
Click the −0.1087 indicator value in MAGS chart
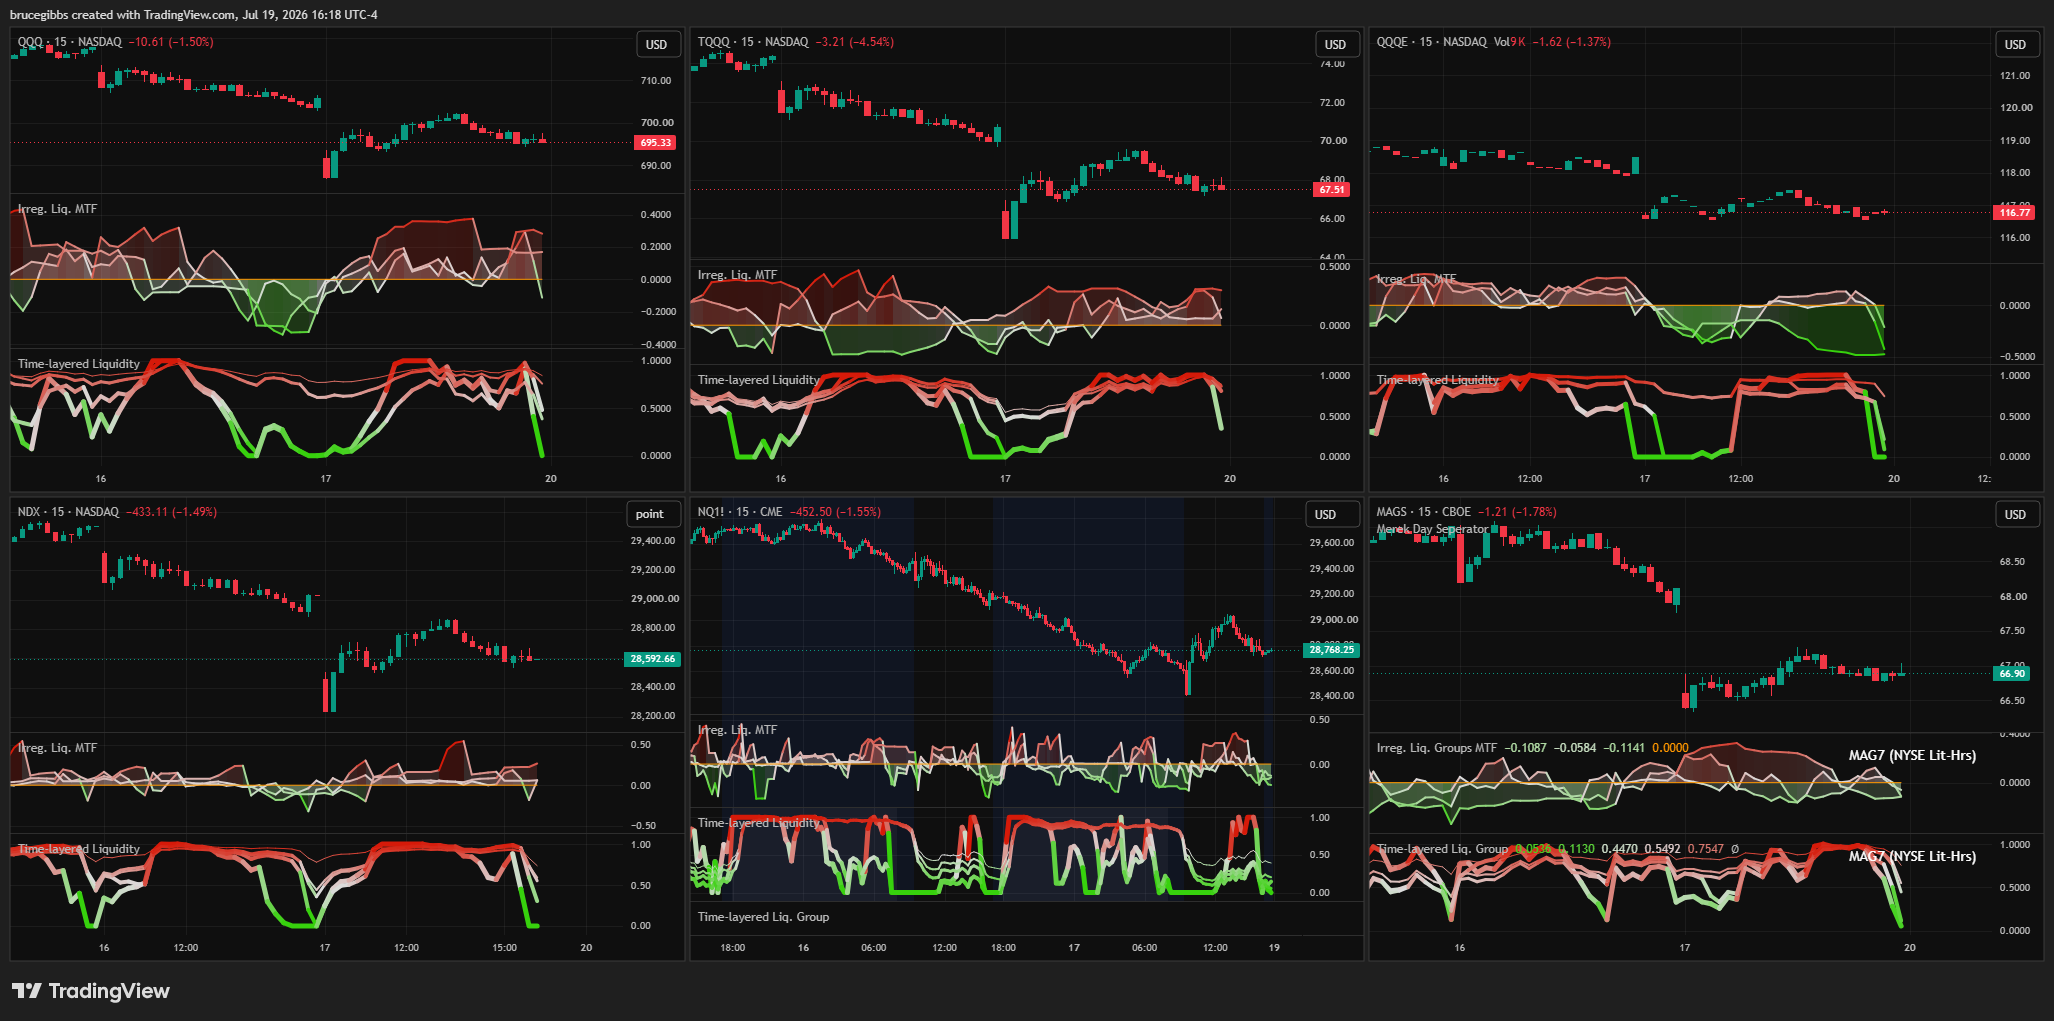click(1525, 748)
